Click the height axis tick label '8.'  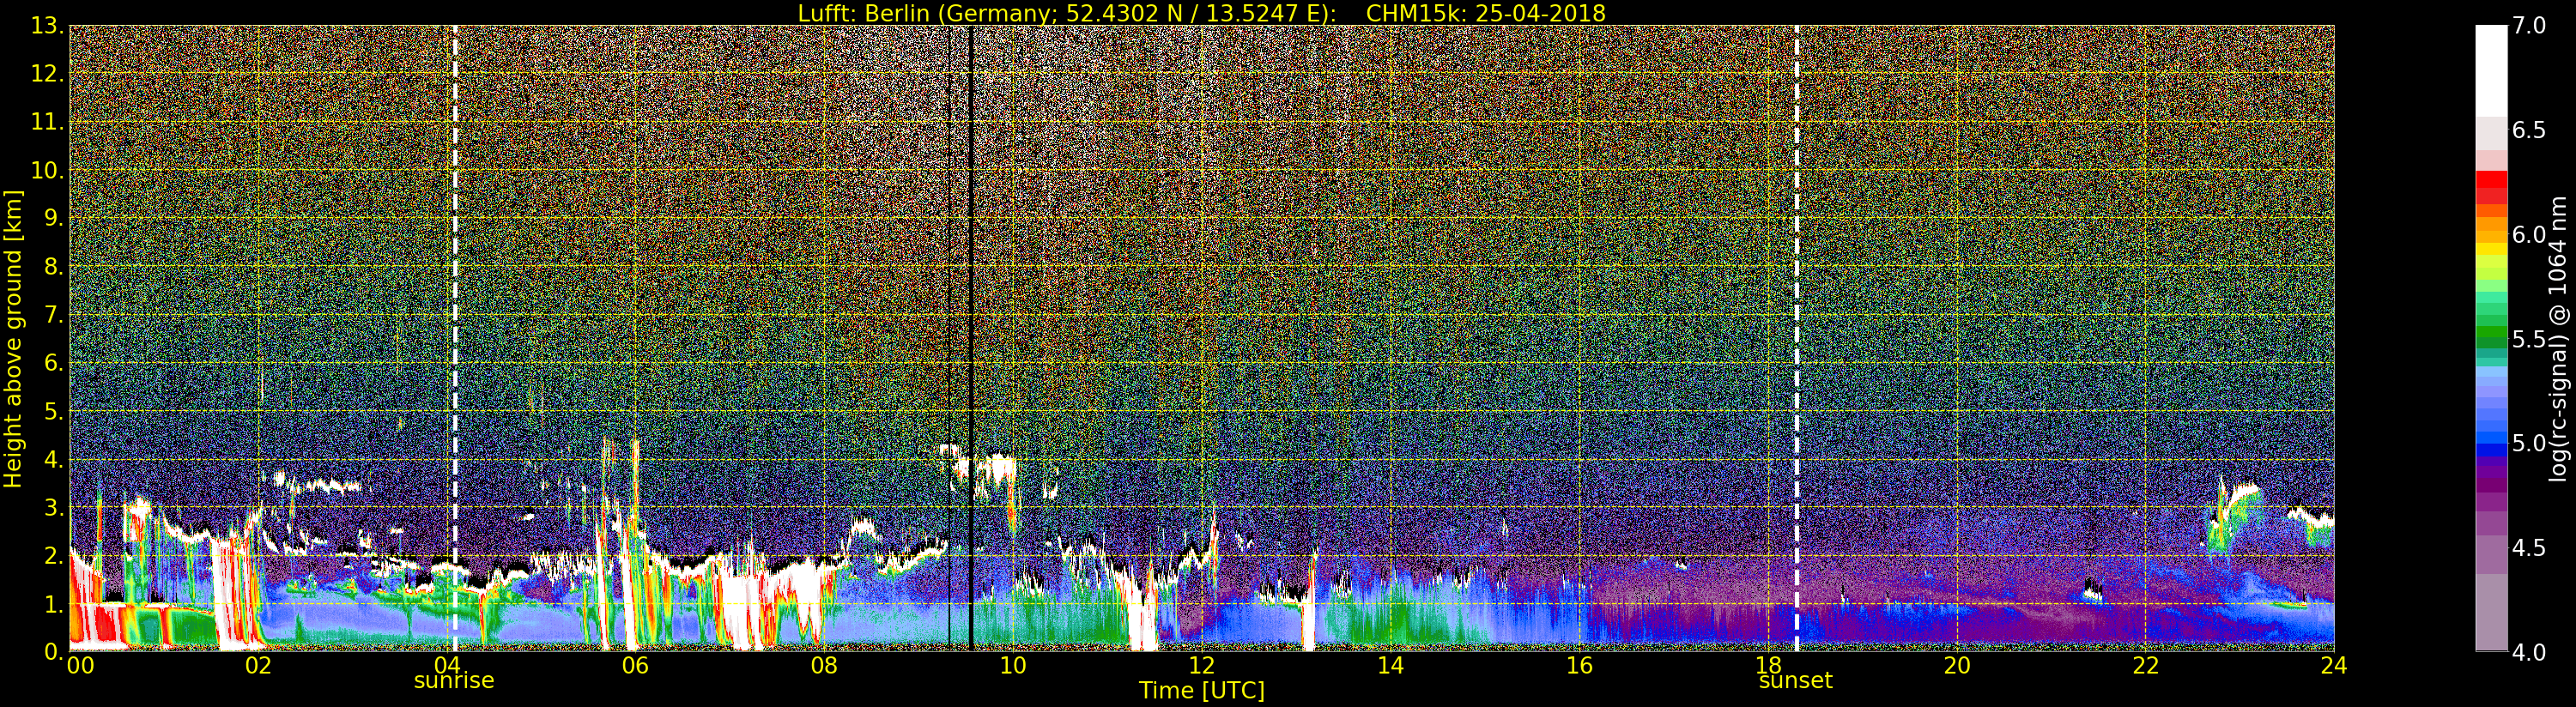[52, 266]
